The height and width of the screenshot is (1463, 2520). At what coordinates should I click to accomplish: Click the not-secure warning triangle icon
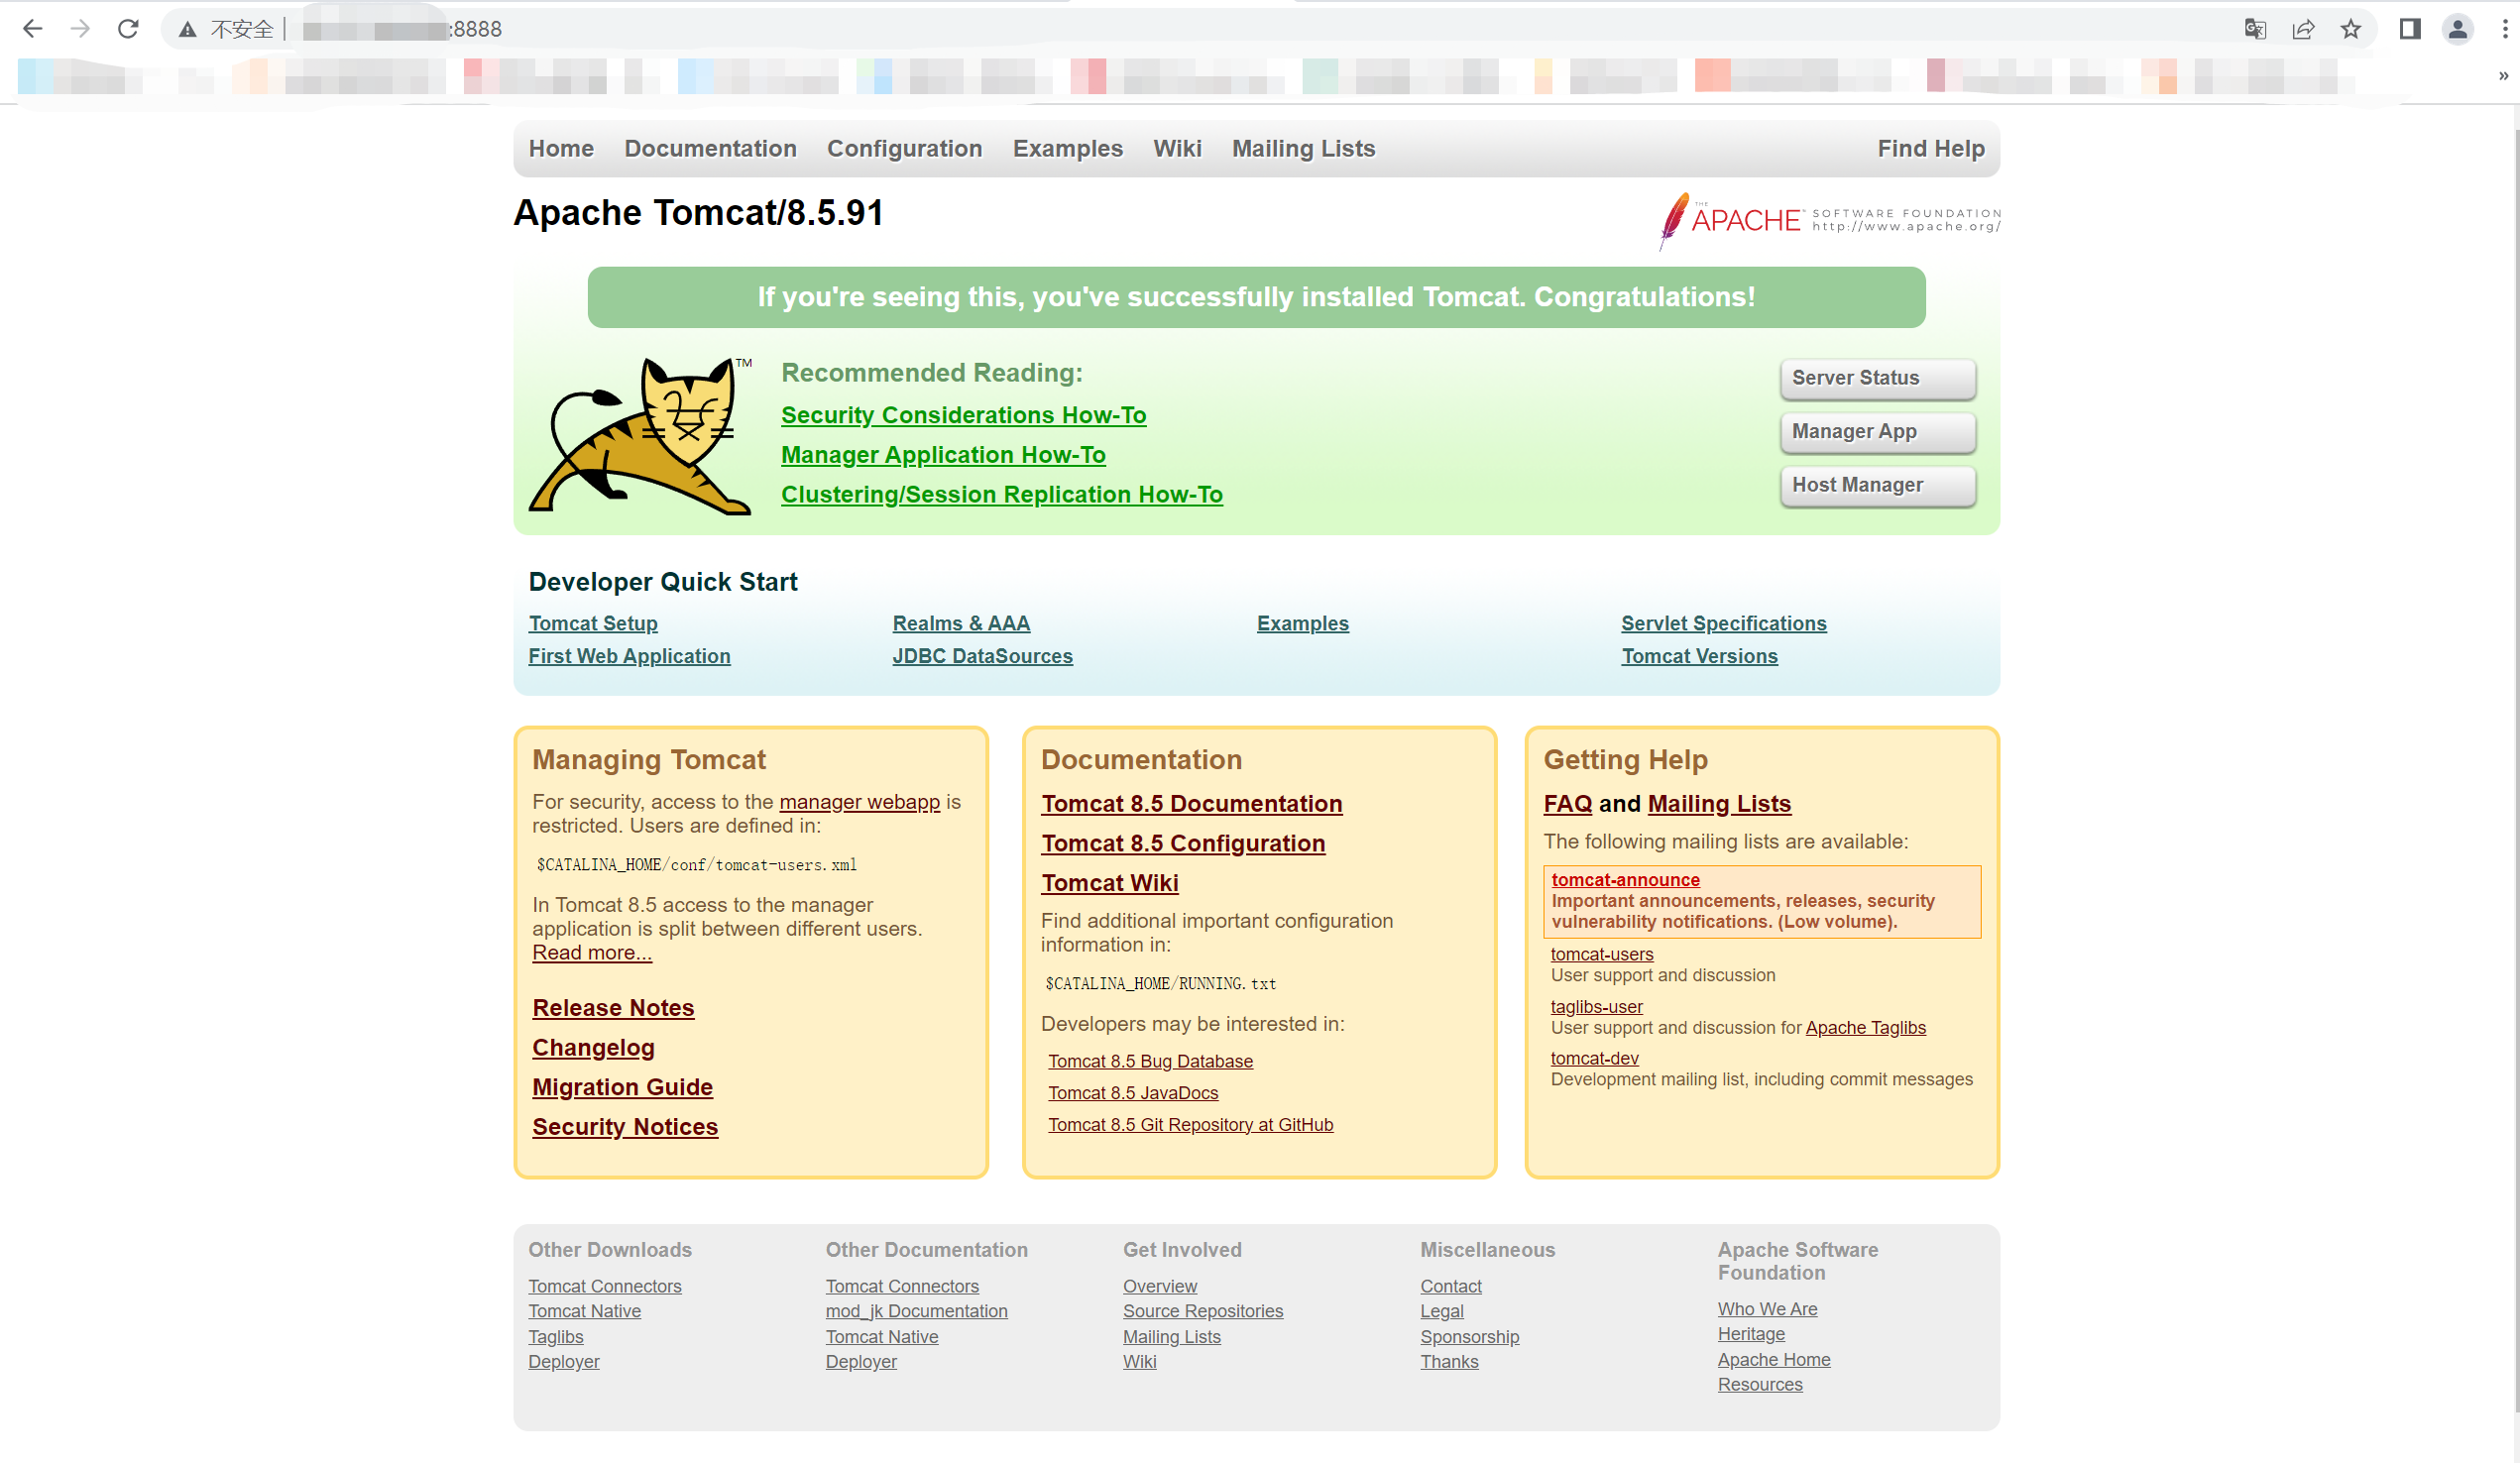point(187,30)
